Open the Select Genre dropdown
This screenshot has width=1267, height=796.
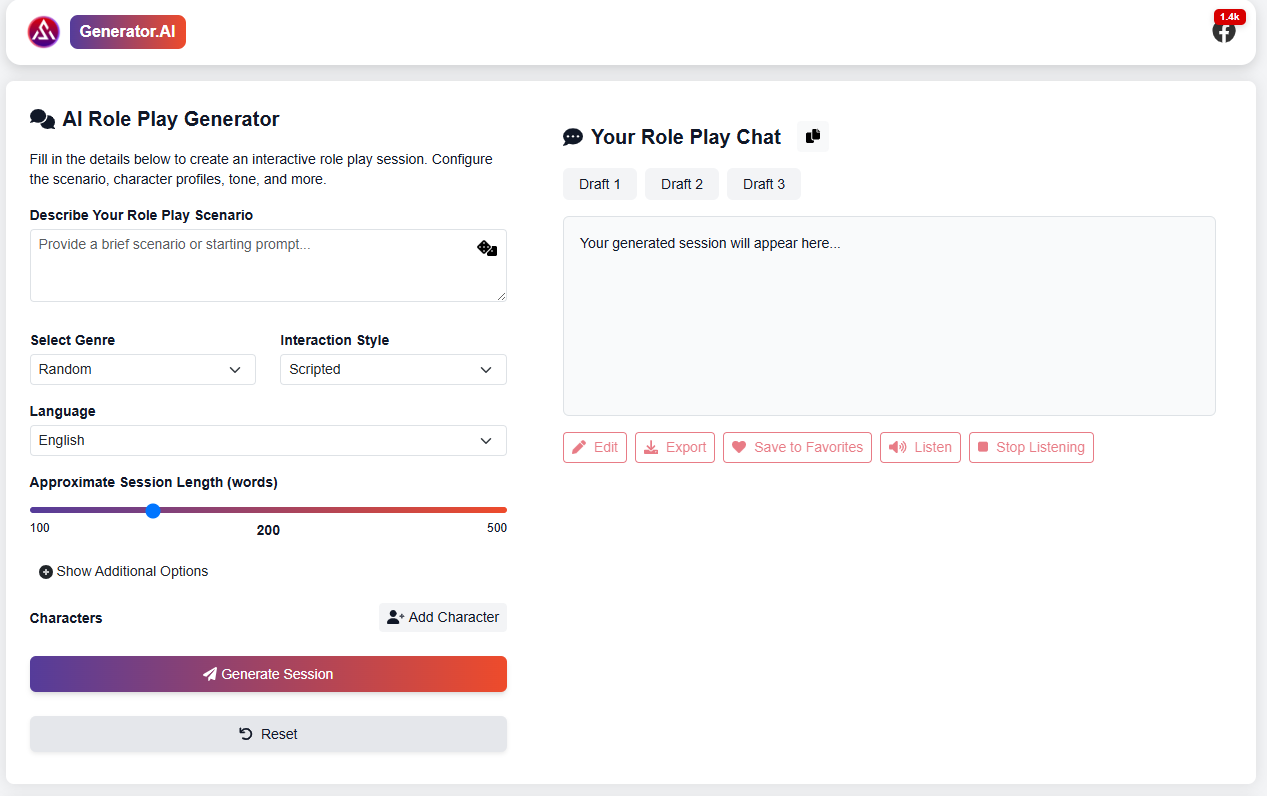point(143,369)
